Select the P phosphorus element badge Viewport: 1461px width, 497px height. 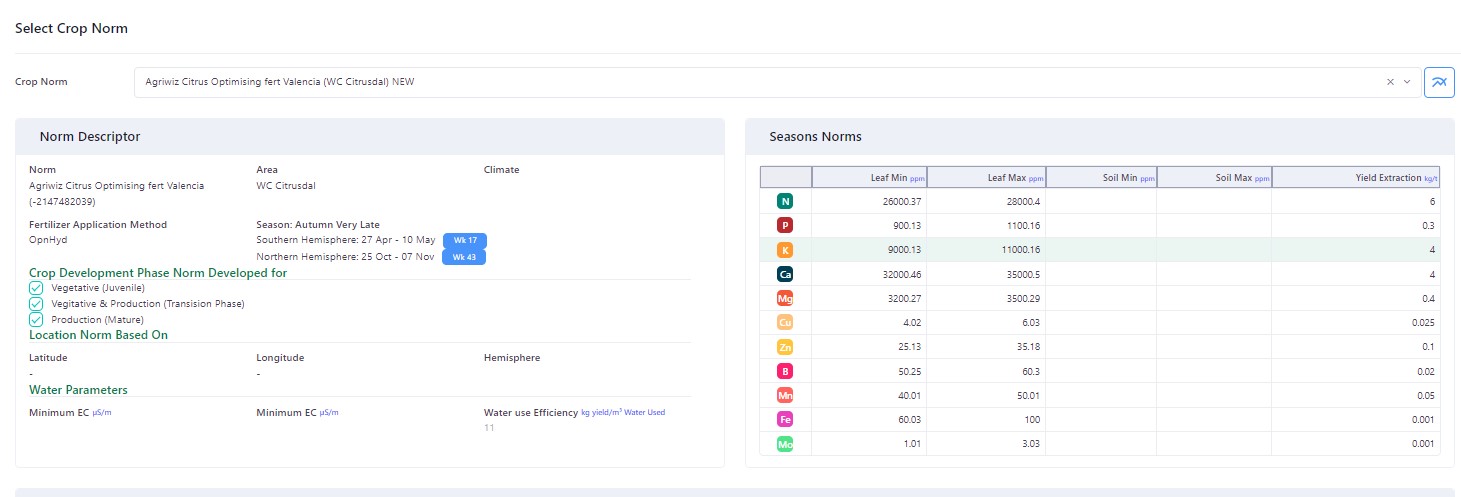(785, 225)
